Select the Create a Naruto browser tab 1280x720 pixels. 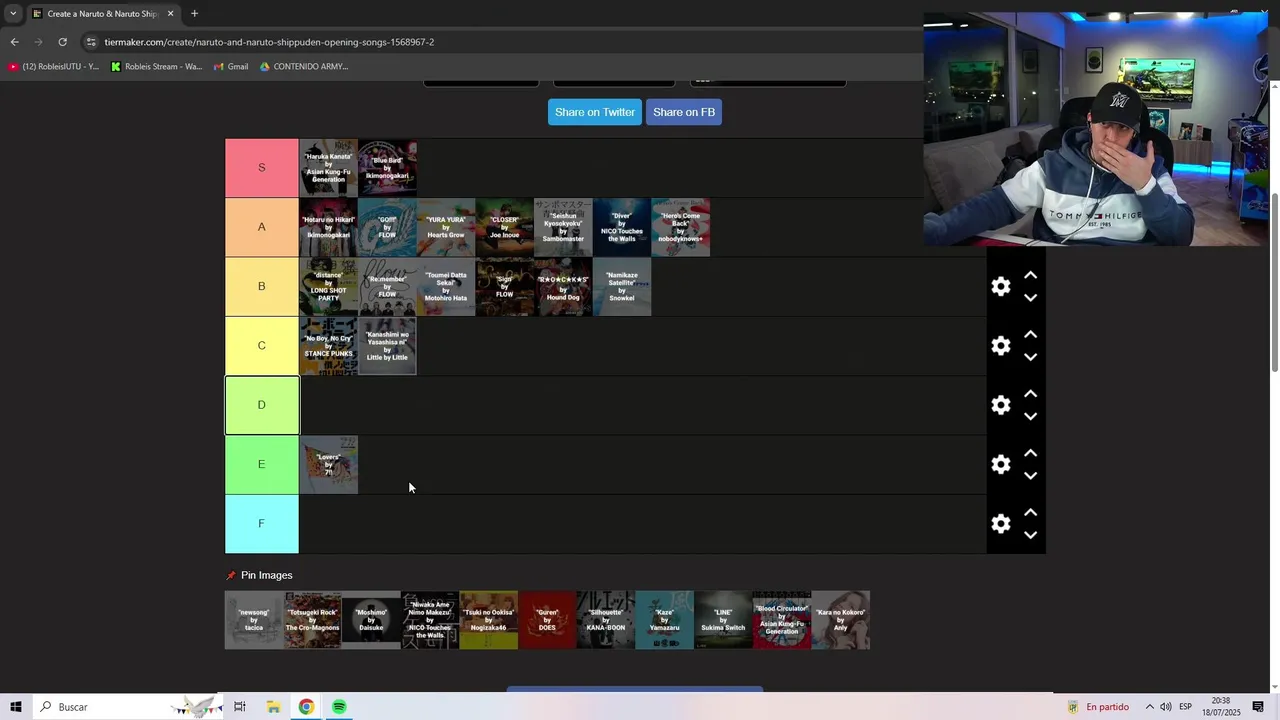(x=103, y=14)
